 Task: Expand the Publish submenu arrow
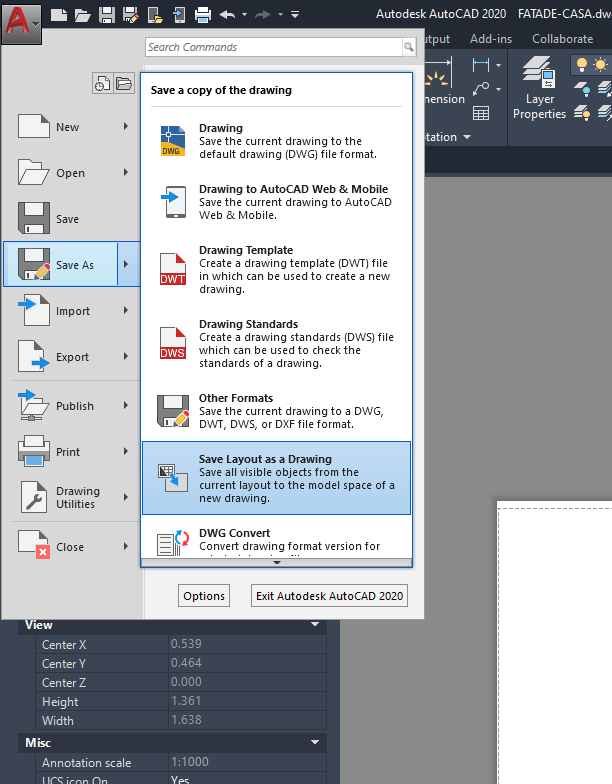click(126, 406)
